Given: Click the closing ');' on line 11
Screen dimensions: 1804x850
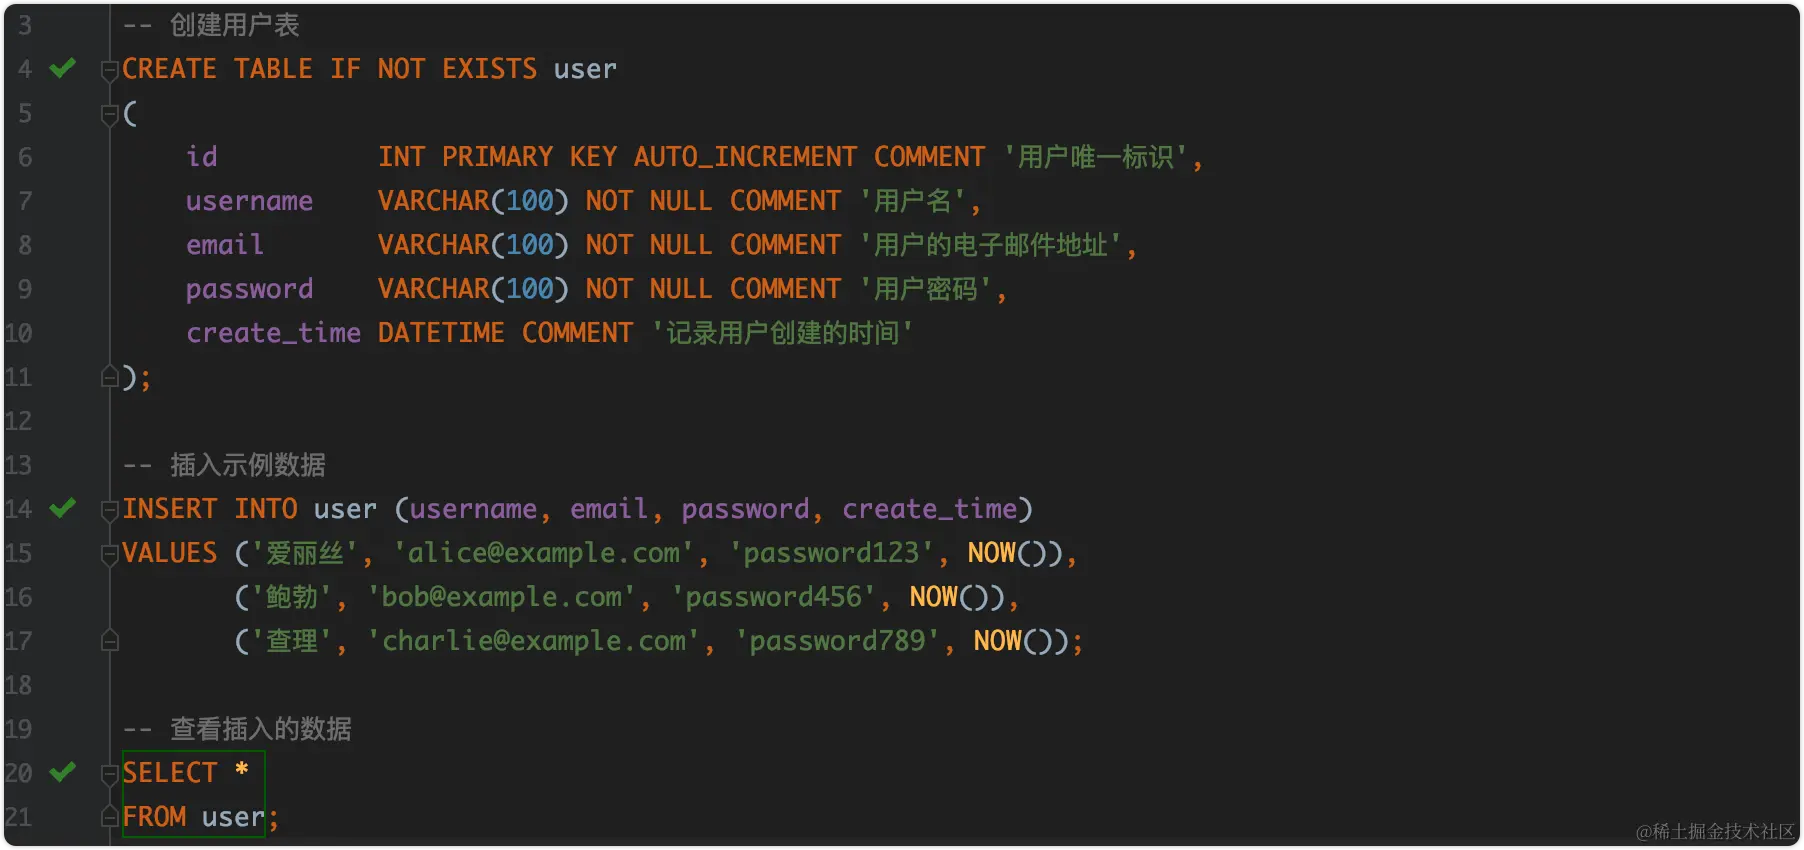Looking at the screenshot, I should 136,377.
